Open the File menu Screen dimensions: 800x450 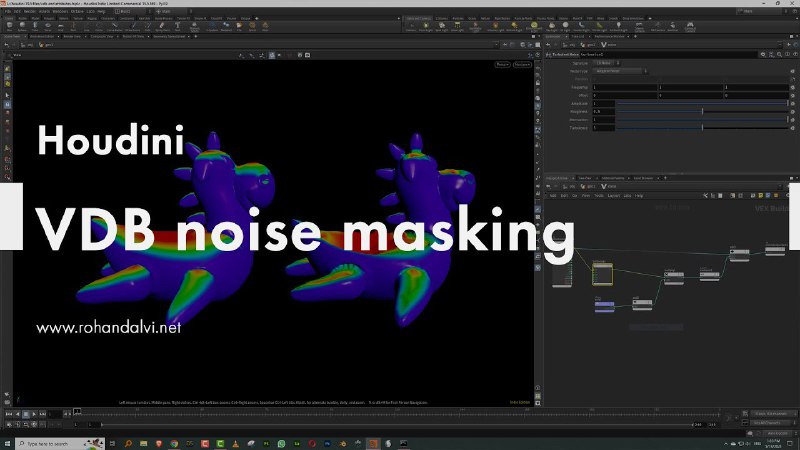click(7, 11)
